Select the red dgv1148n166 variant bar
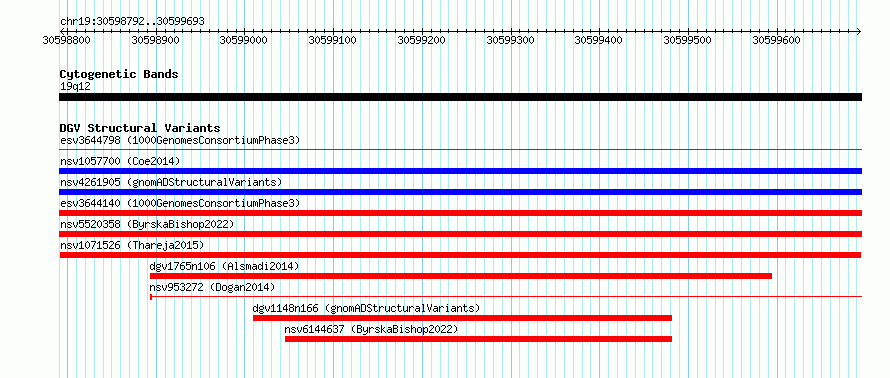890x378 pixels. (x=463, y=318)
